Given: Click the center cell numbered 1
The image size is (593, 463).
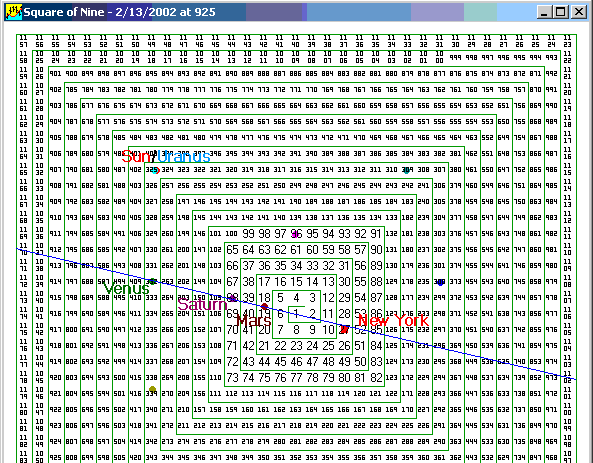Looking at the screenshot, I should click(x=296, y=314).
